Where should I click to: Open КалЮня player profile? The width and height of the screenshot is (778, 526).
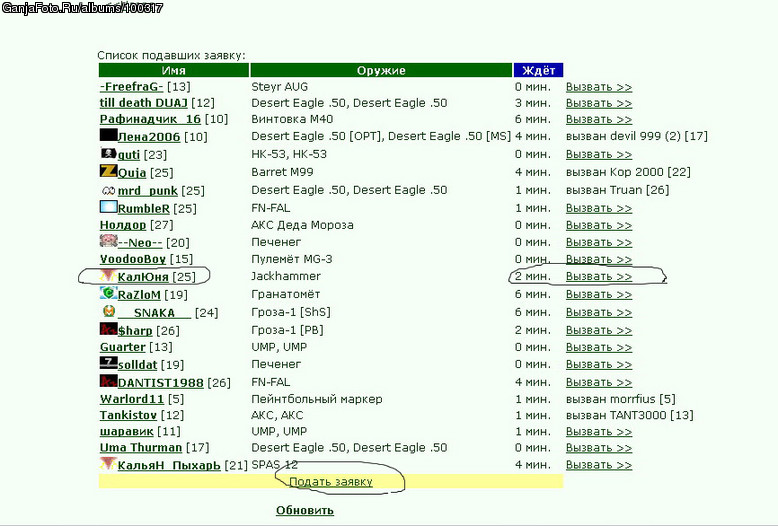pos(143,277)
